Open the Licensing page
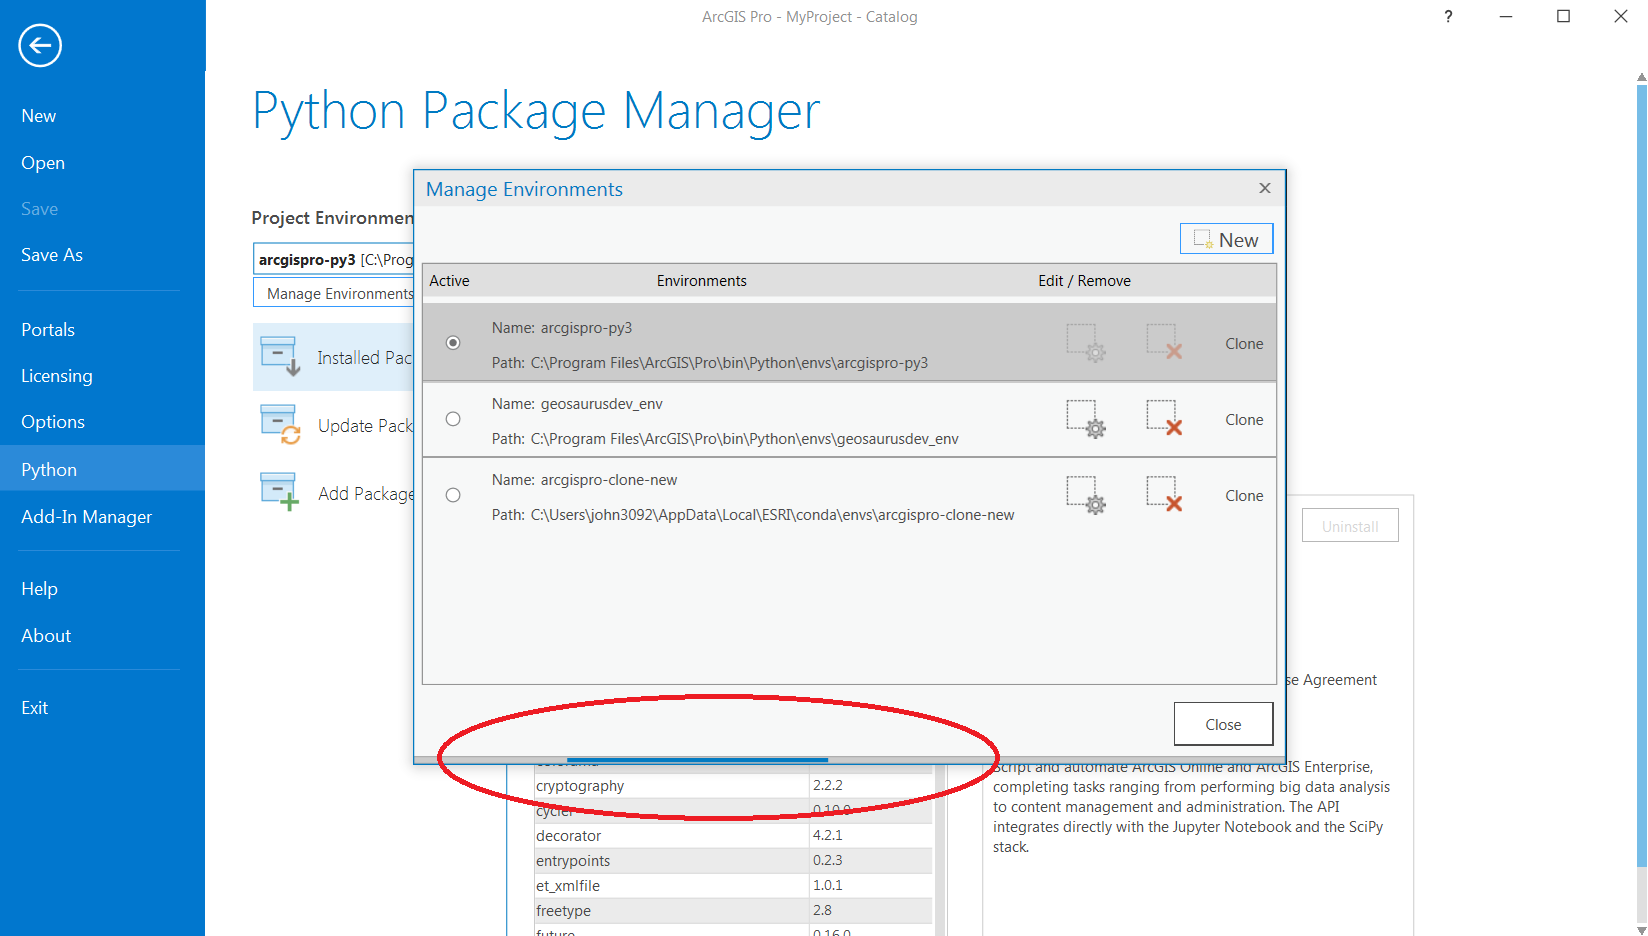This screenshot has height=936, width=1648. (x=57, y=376)
